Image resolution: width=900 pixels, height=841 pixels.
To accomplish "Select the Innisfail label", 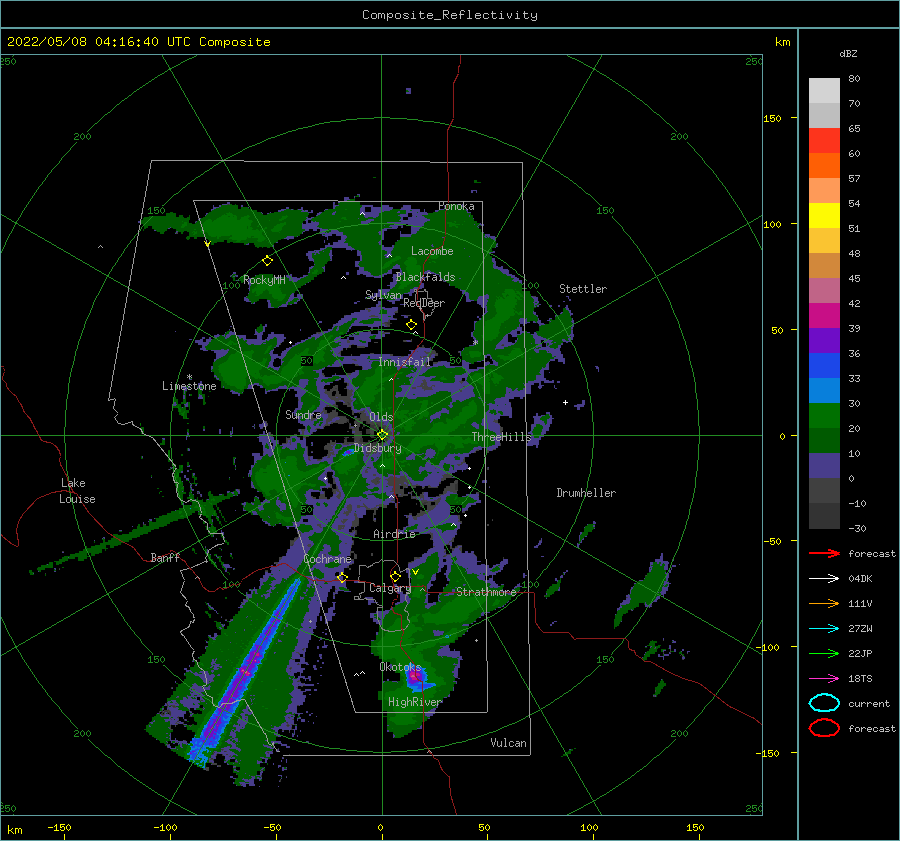I will coord(404,362).
